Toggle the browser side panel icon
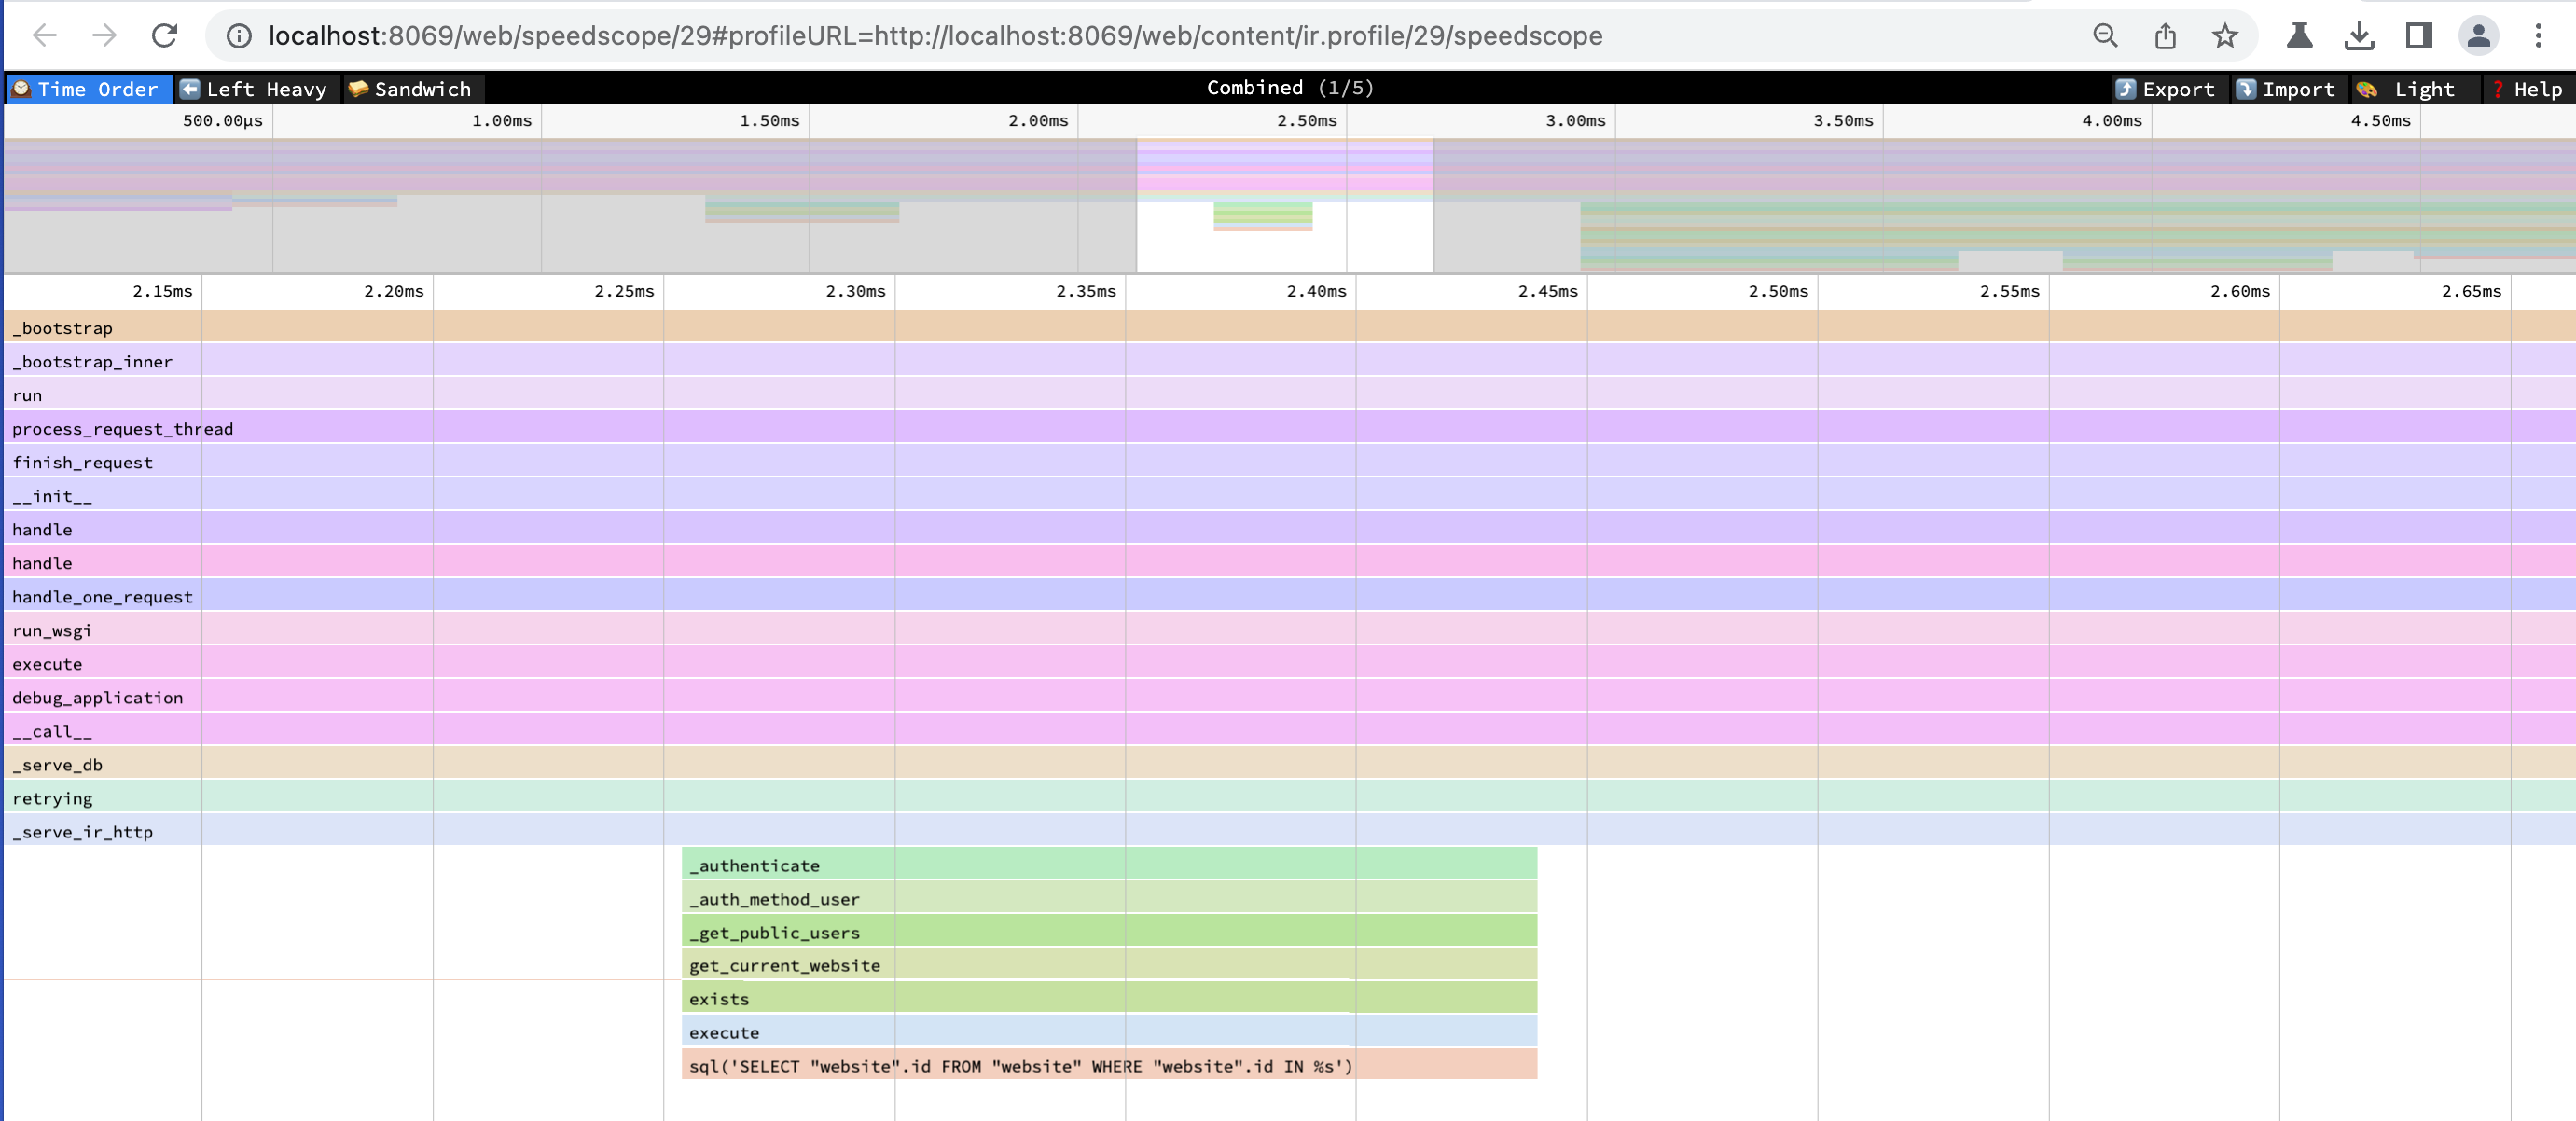 pos(2419,36)
